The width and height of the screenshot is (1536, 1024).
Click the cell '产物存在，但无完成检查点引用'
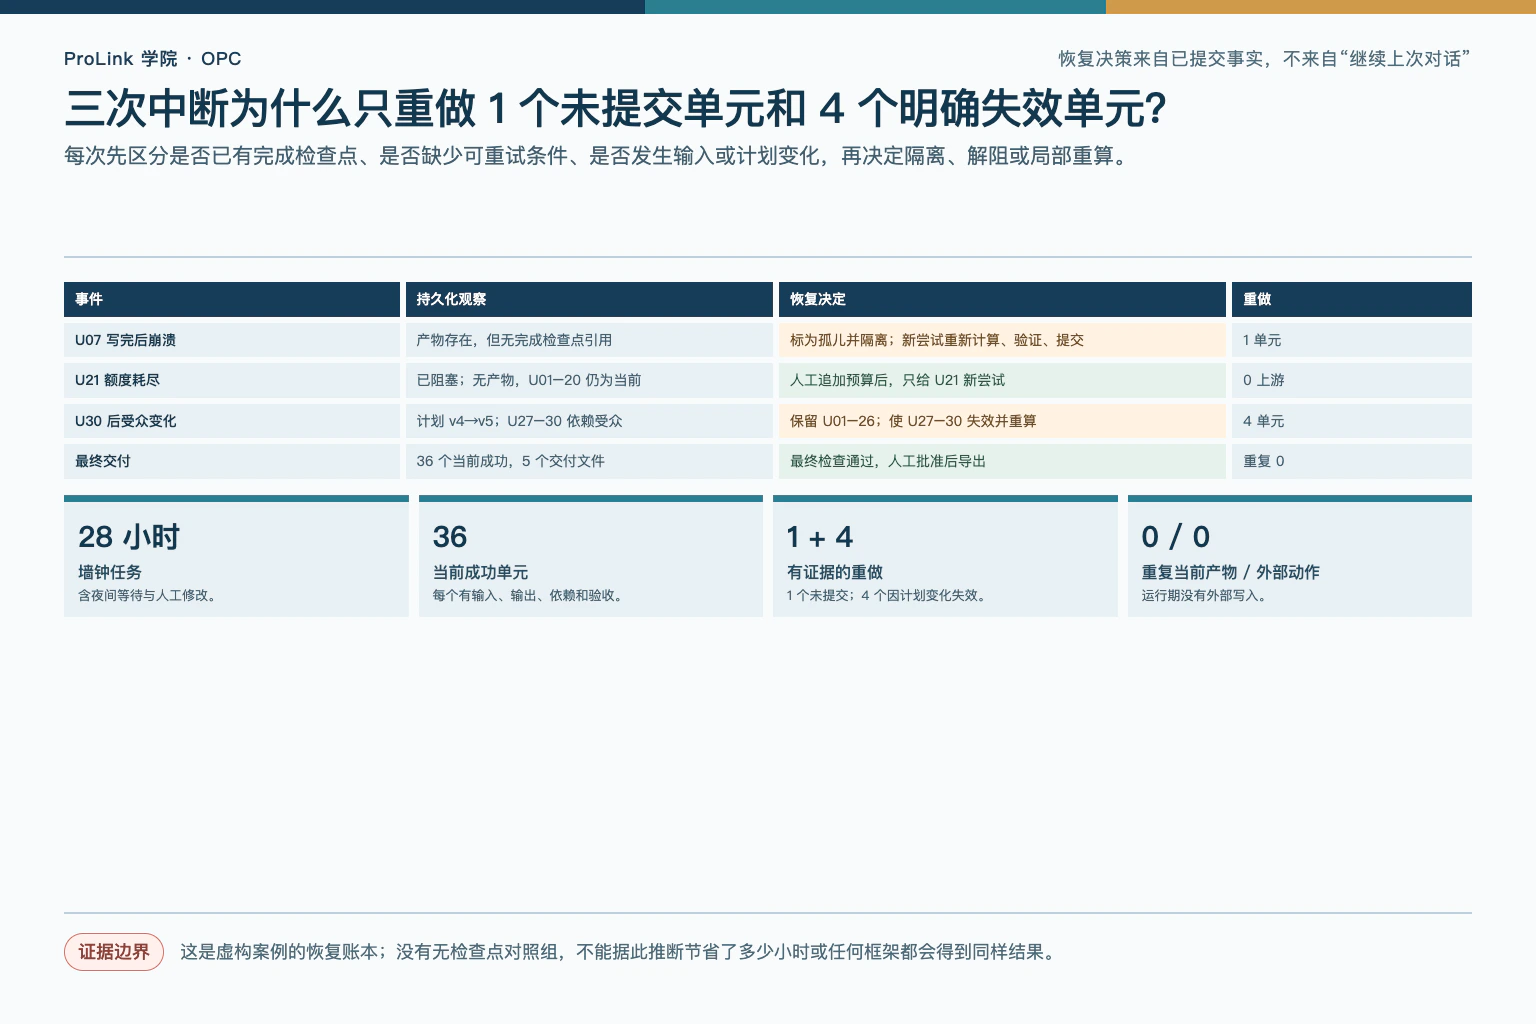[589, 340]
